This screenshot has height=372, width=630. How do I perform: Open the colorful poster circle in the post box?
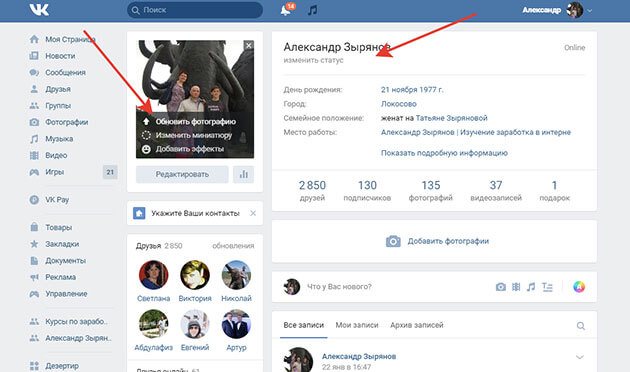point(579,287)
